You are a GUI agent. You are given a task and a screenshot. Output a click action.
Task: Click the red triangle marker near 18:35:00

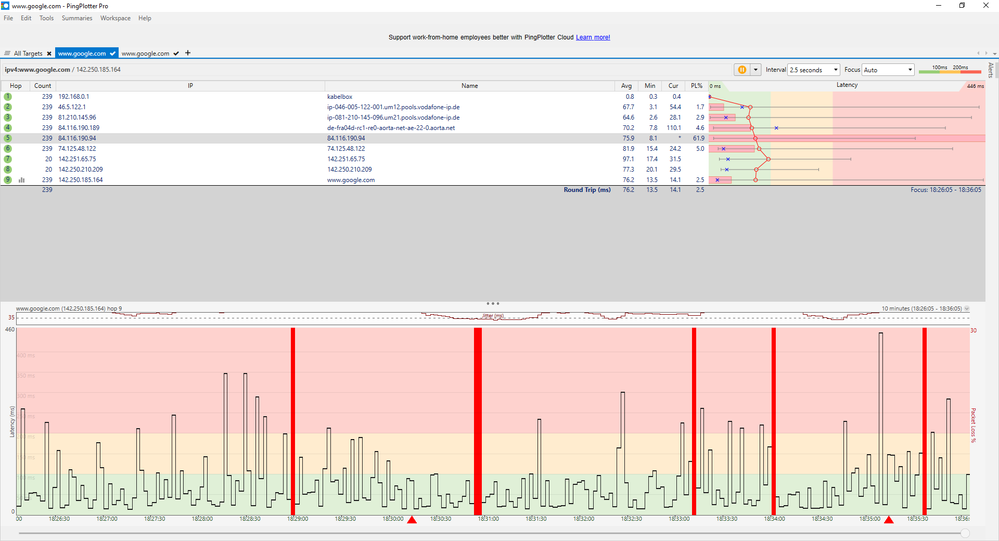tap(888, 520)
